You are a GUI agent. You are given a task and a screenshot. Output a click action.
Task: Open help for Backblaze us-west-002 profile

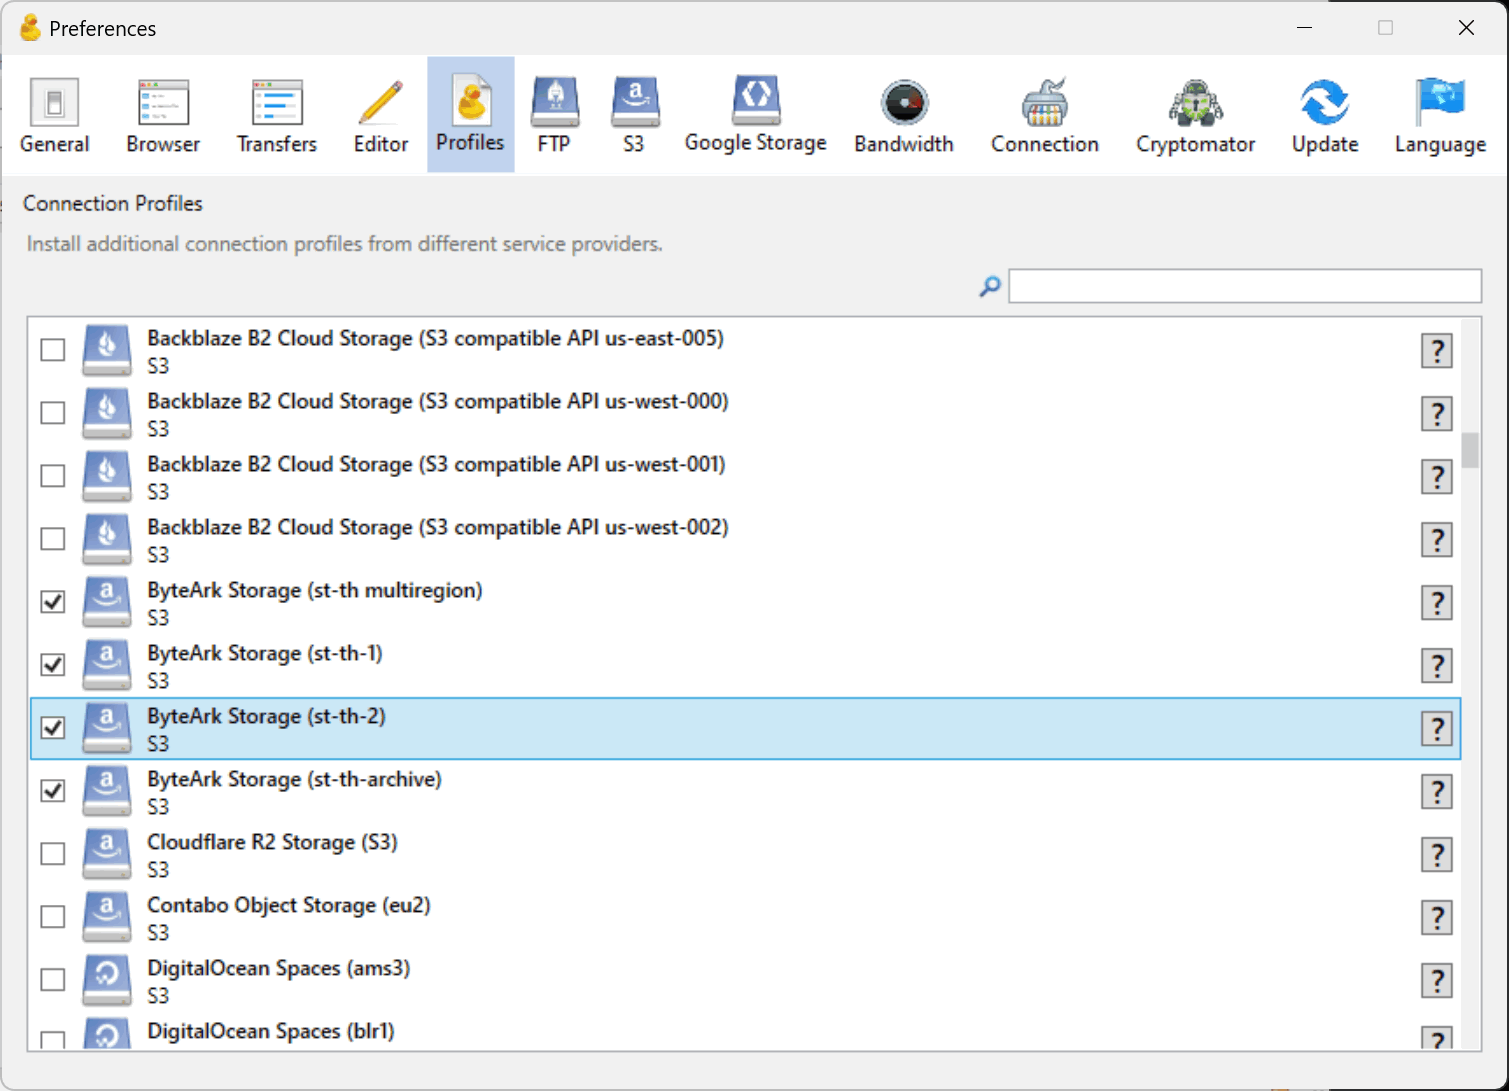click(1437, 540)
